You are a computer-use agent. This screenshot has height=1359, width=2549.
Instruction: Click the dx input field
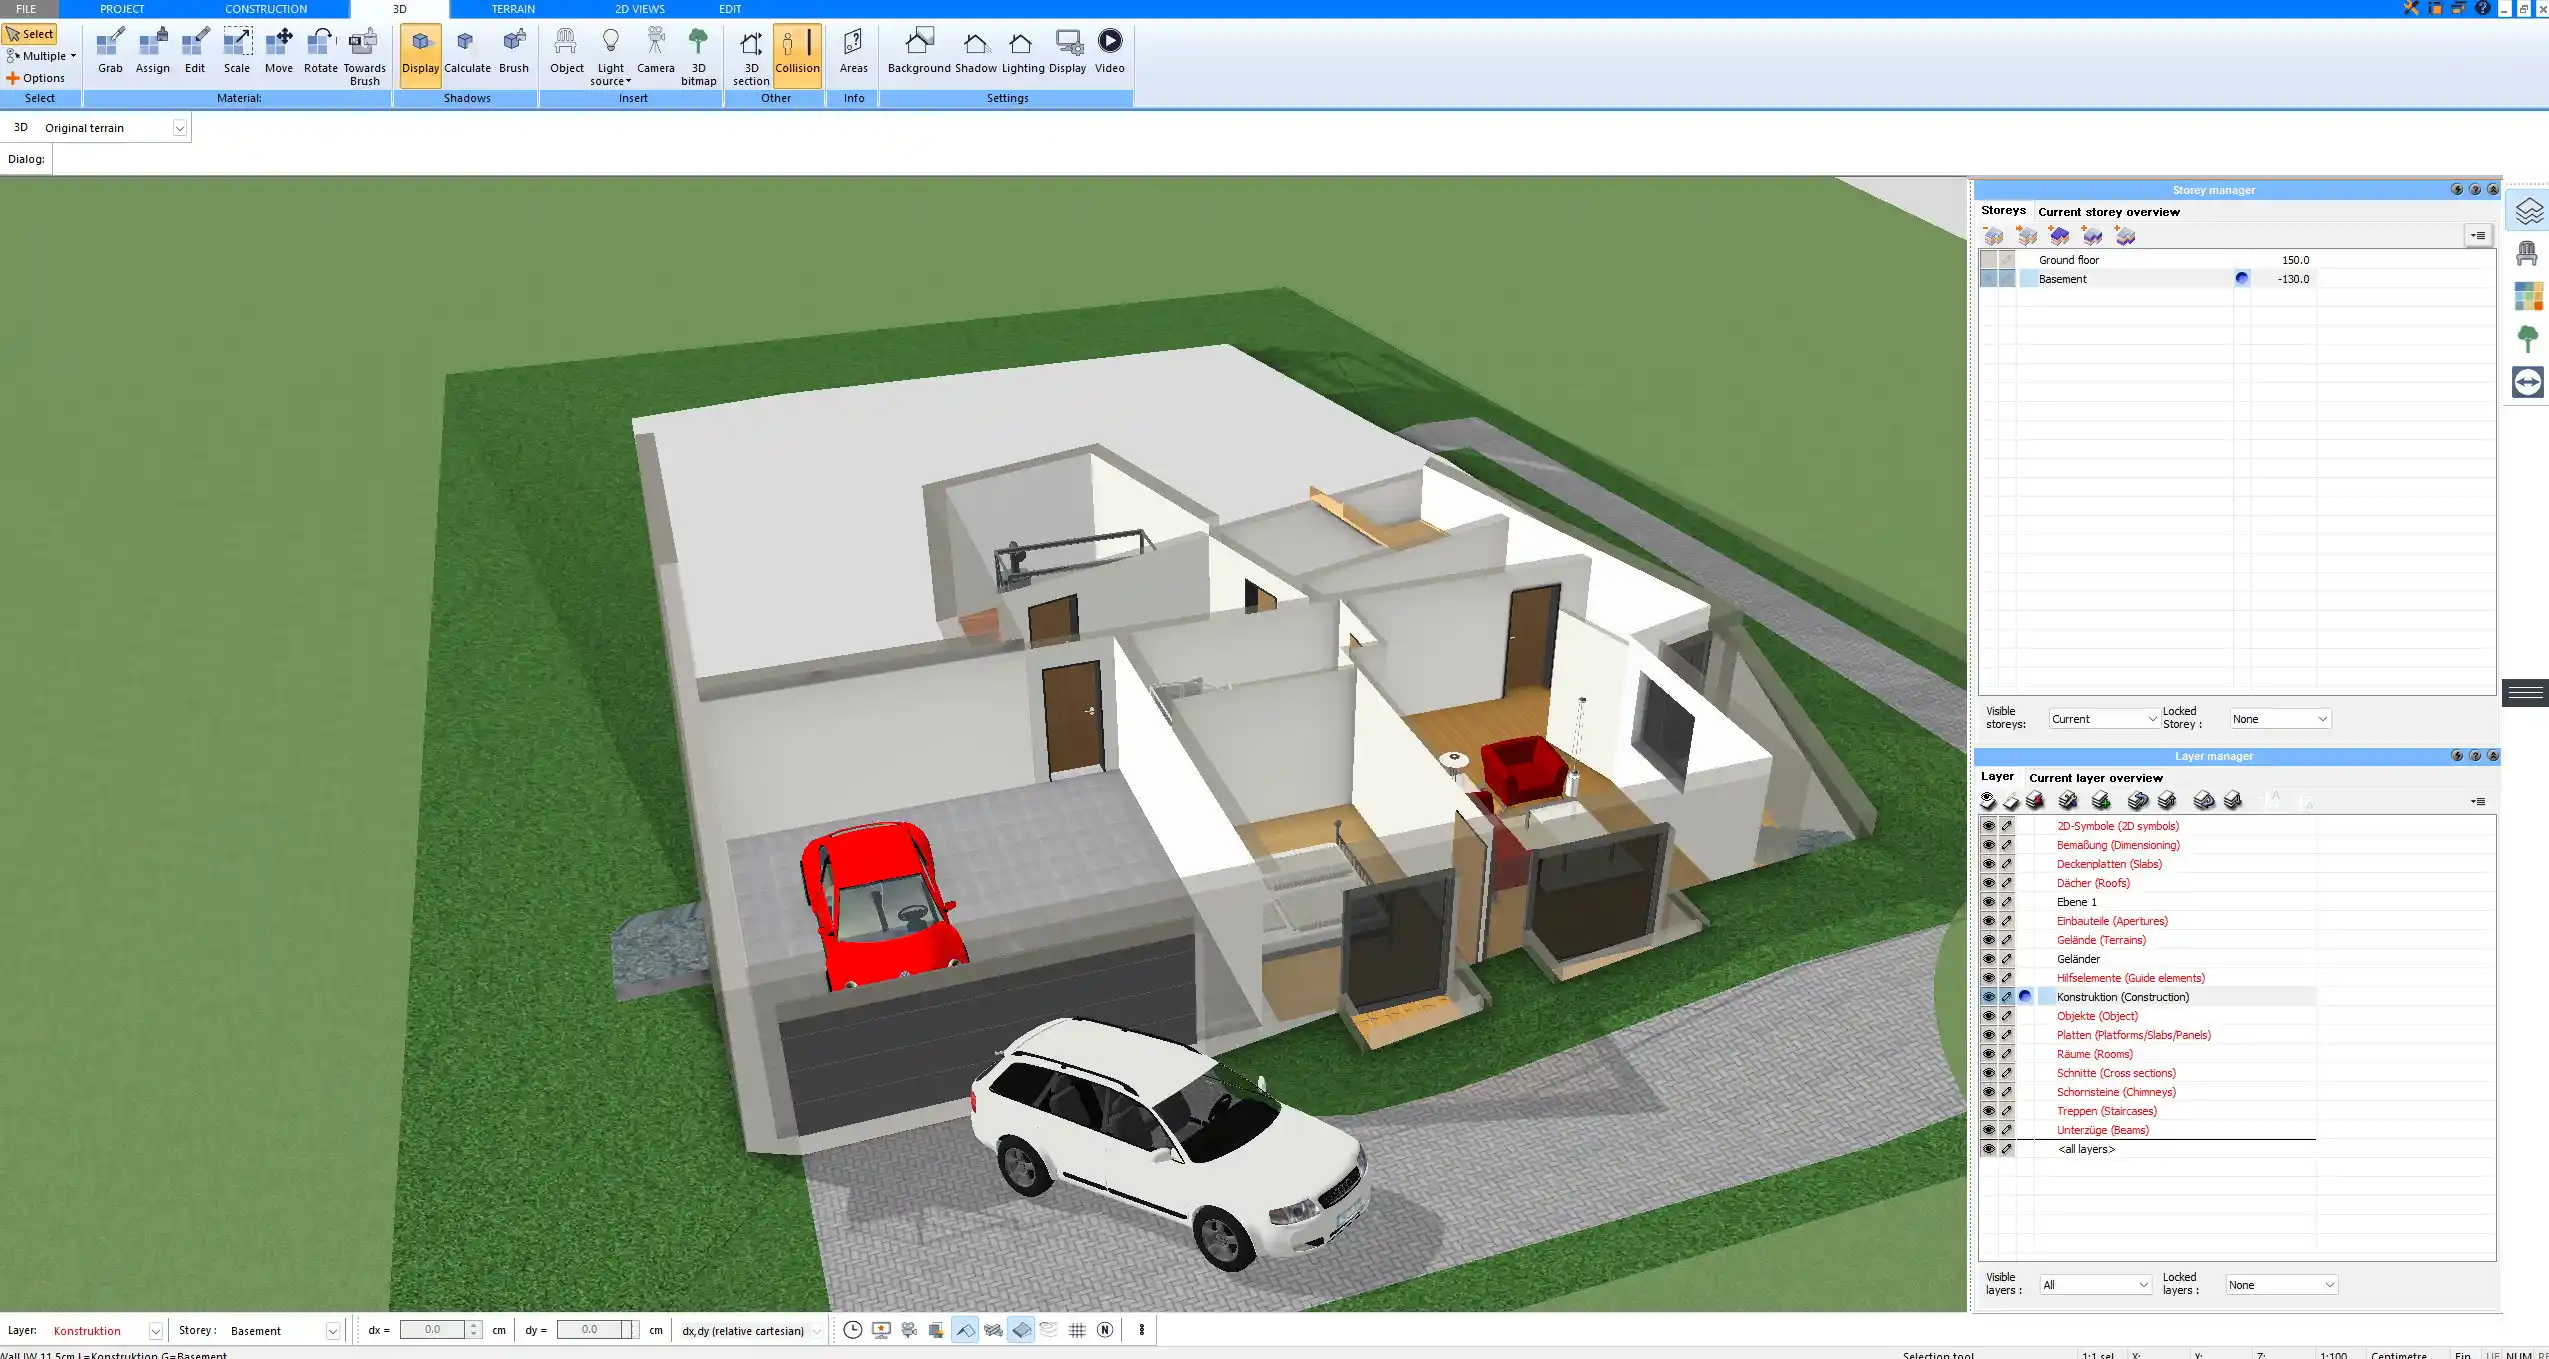[x=433, y=1330]
